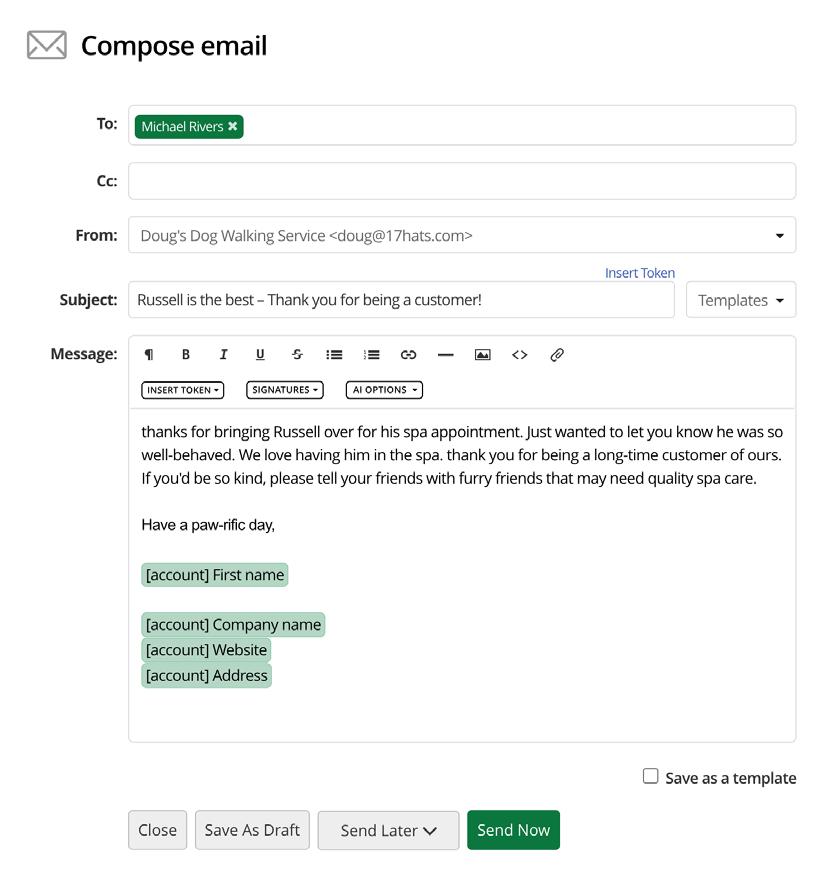Insert a numbered list
This screenshot has height=896, width=823.
(371, 354)
